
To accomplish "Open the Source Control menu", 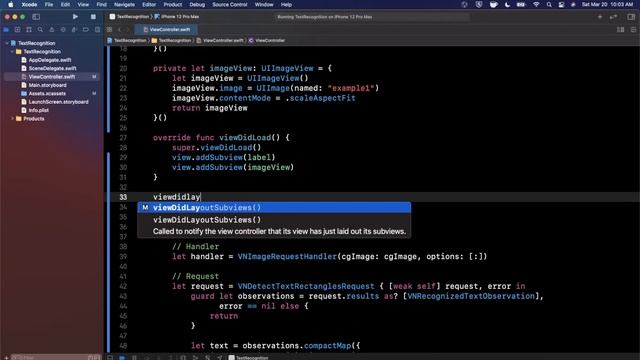I will click(230, 4).
